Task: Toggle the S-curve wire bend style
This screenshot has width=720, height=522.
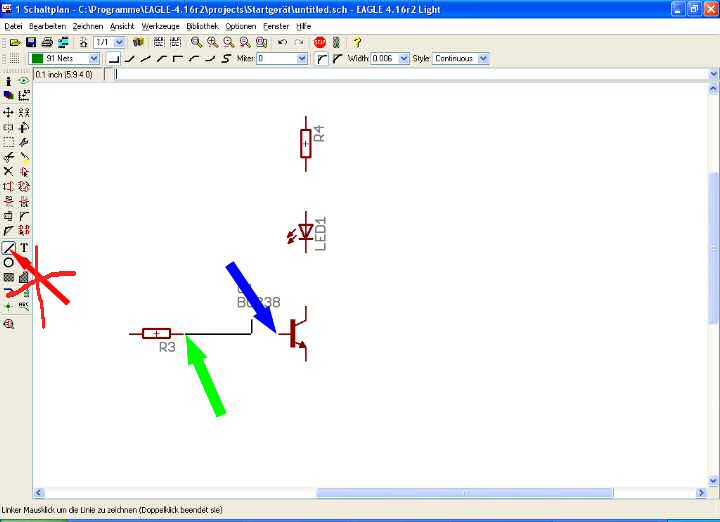Action: tap(226, 59)
